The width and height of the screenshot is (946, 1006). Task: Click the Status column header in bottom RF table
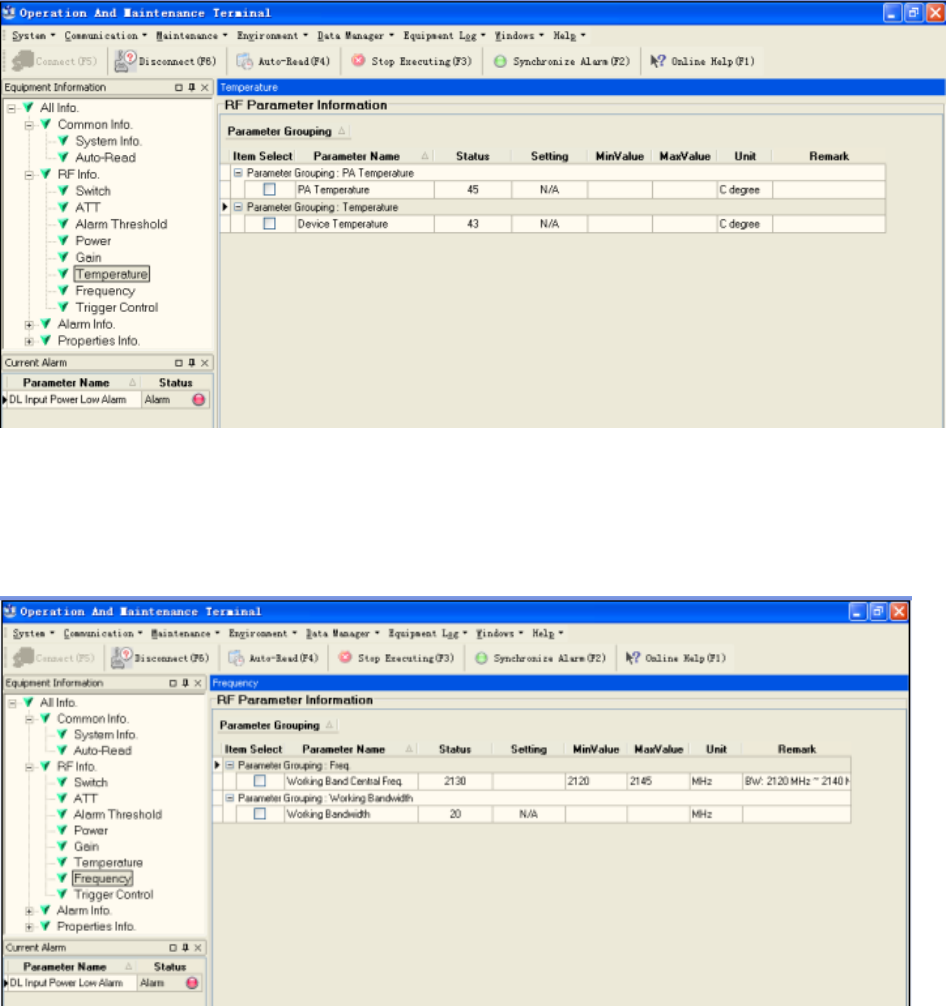(x=454, y=749)
